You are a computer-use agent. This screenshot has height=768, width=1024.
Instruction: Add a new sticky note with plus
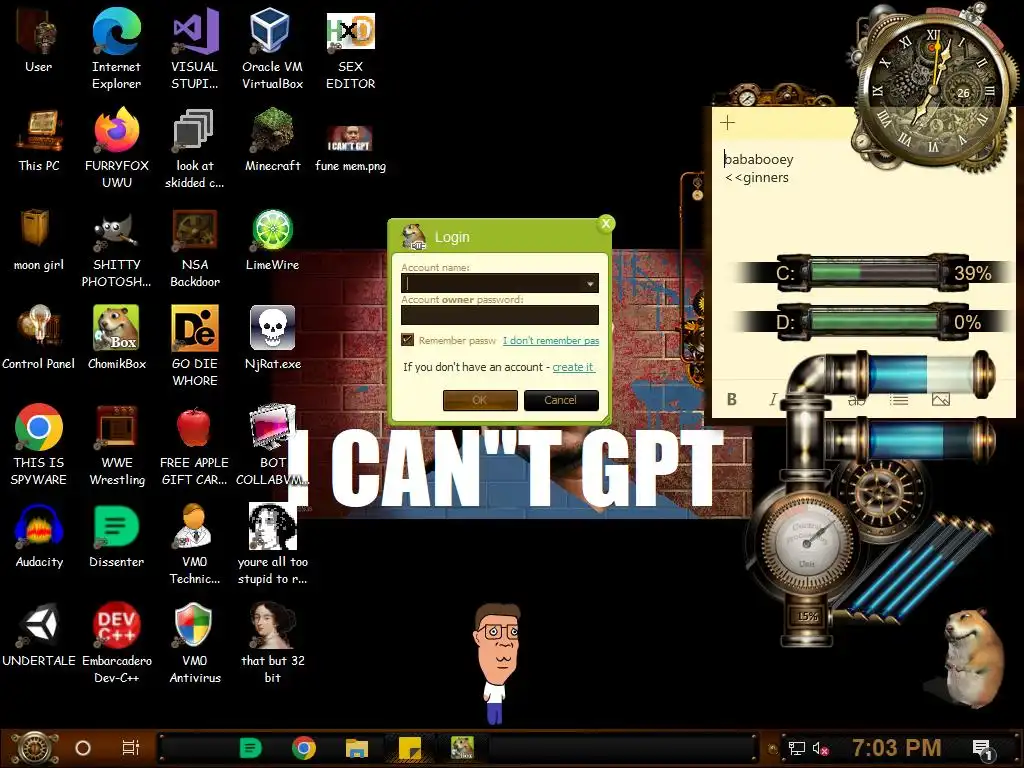pos(727,122)
